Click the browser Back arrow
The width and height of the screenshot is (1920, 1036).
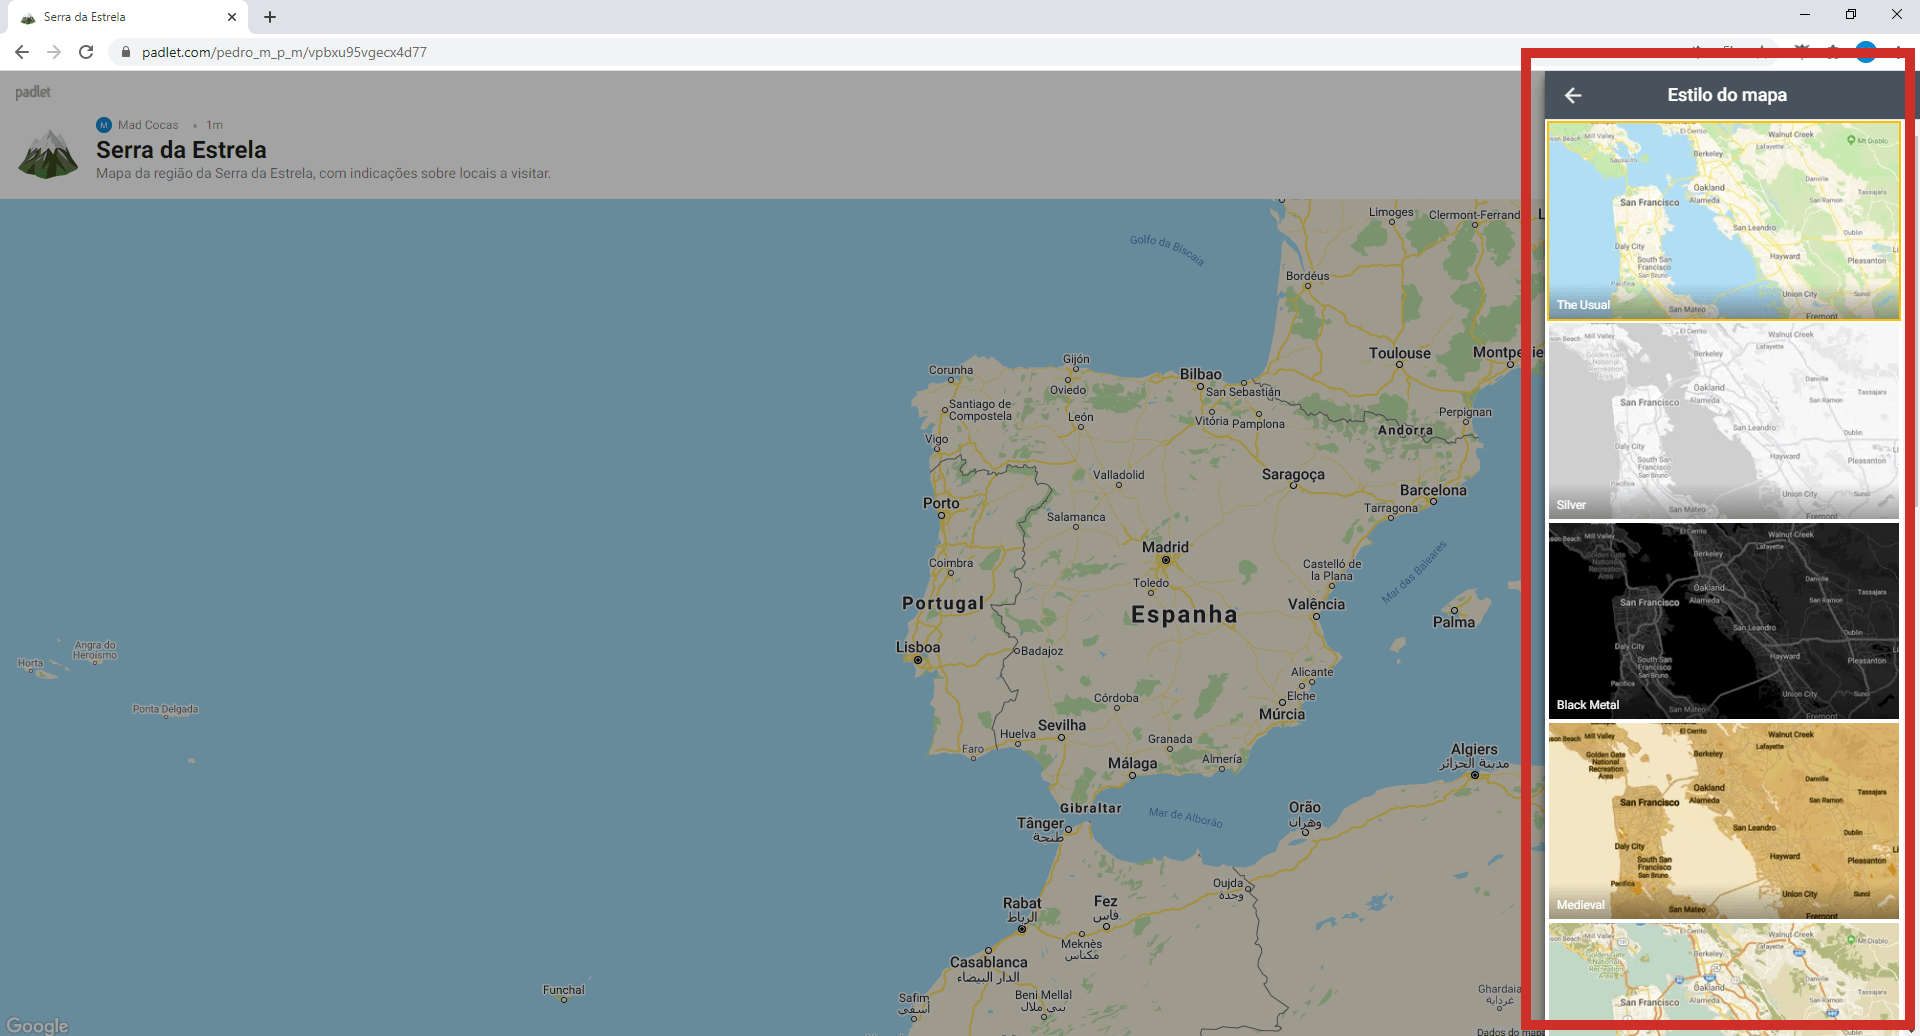[x=22, y=52]
